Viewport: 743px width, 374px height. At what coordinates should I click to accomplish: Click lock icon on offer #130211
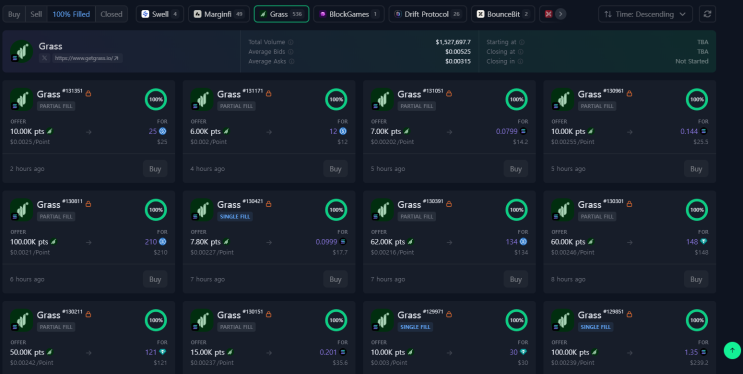[x=88, y=314]
